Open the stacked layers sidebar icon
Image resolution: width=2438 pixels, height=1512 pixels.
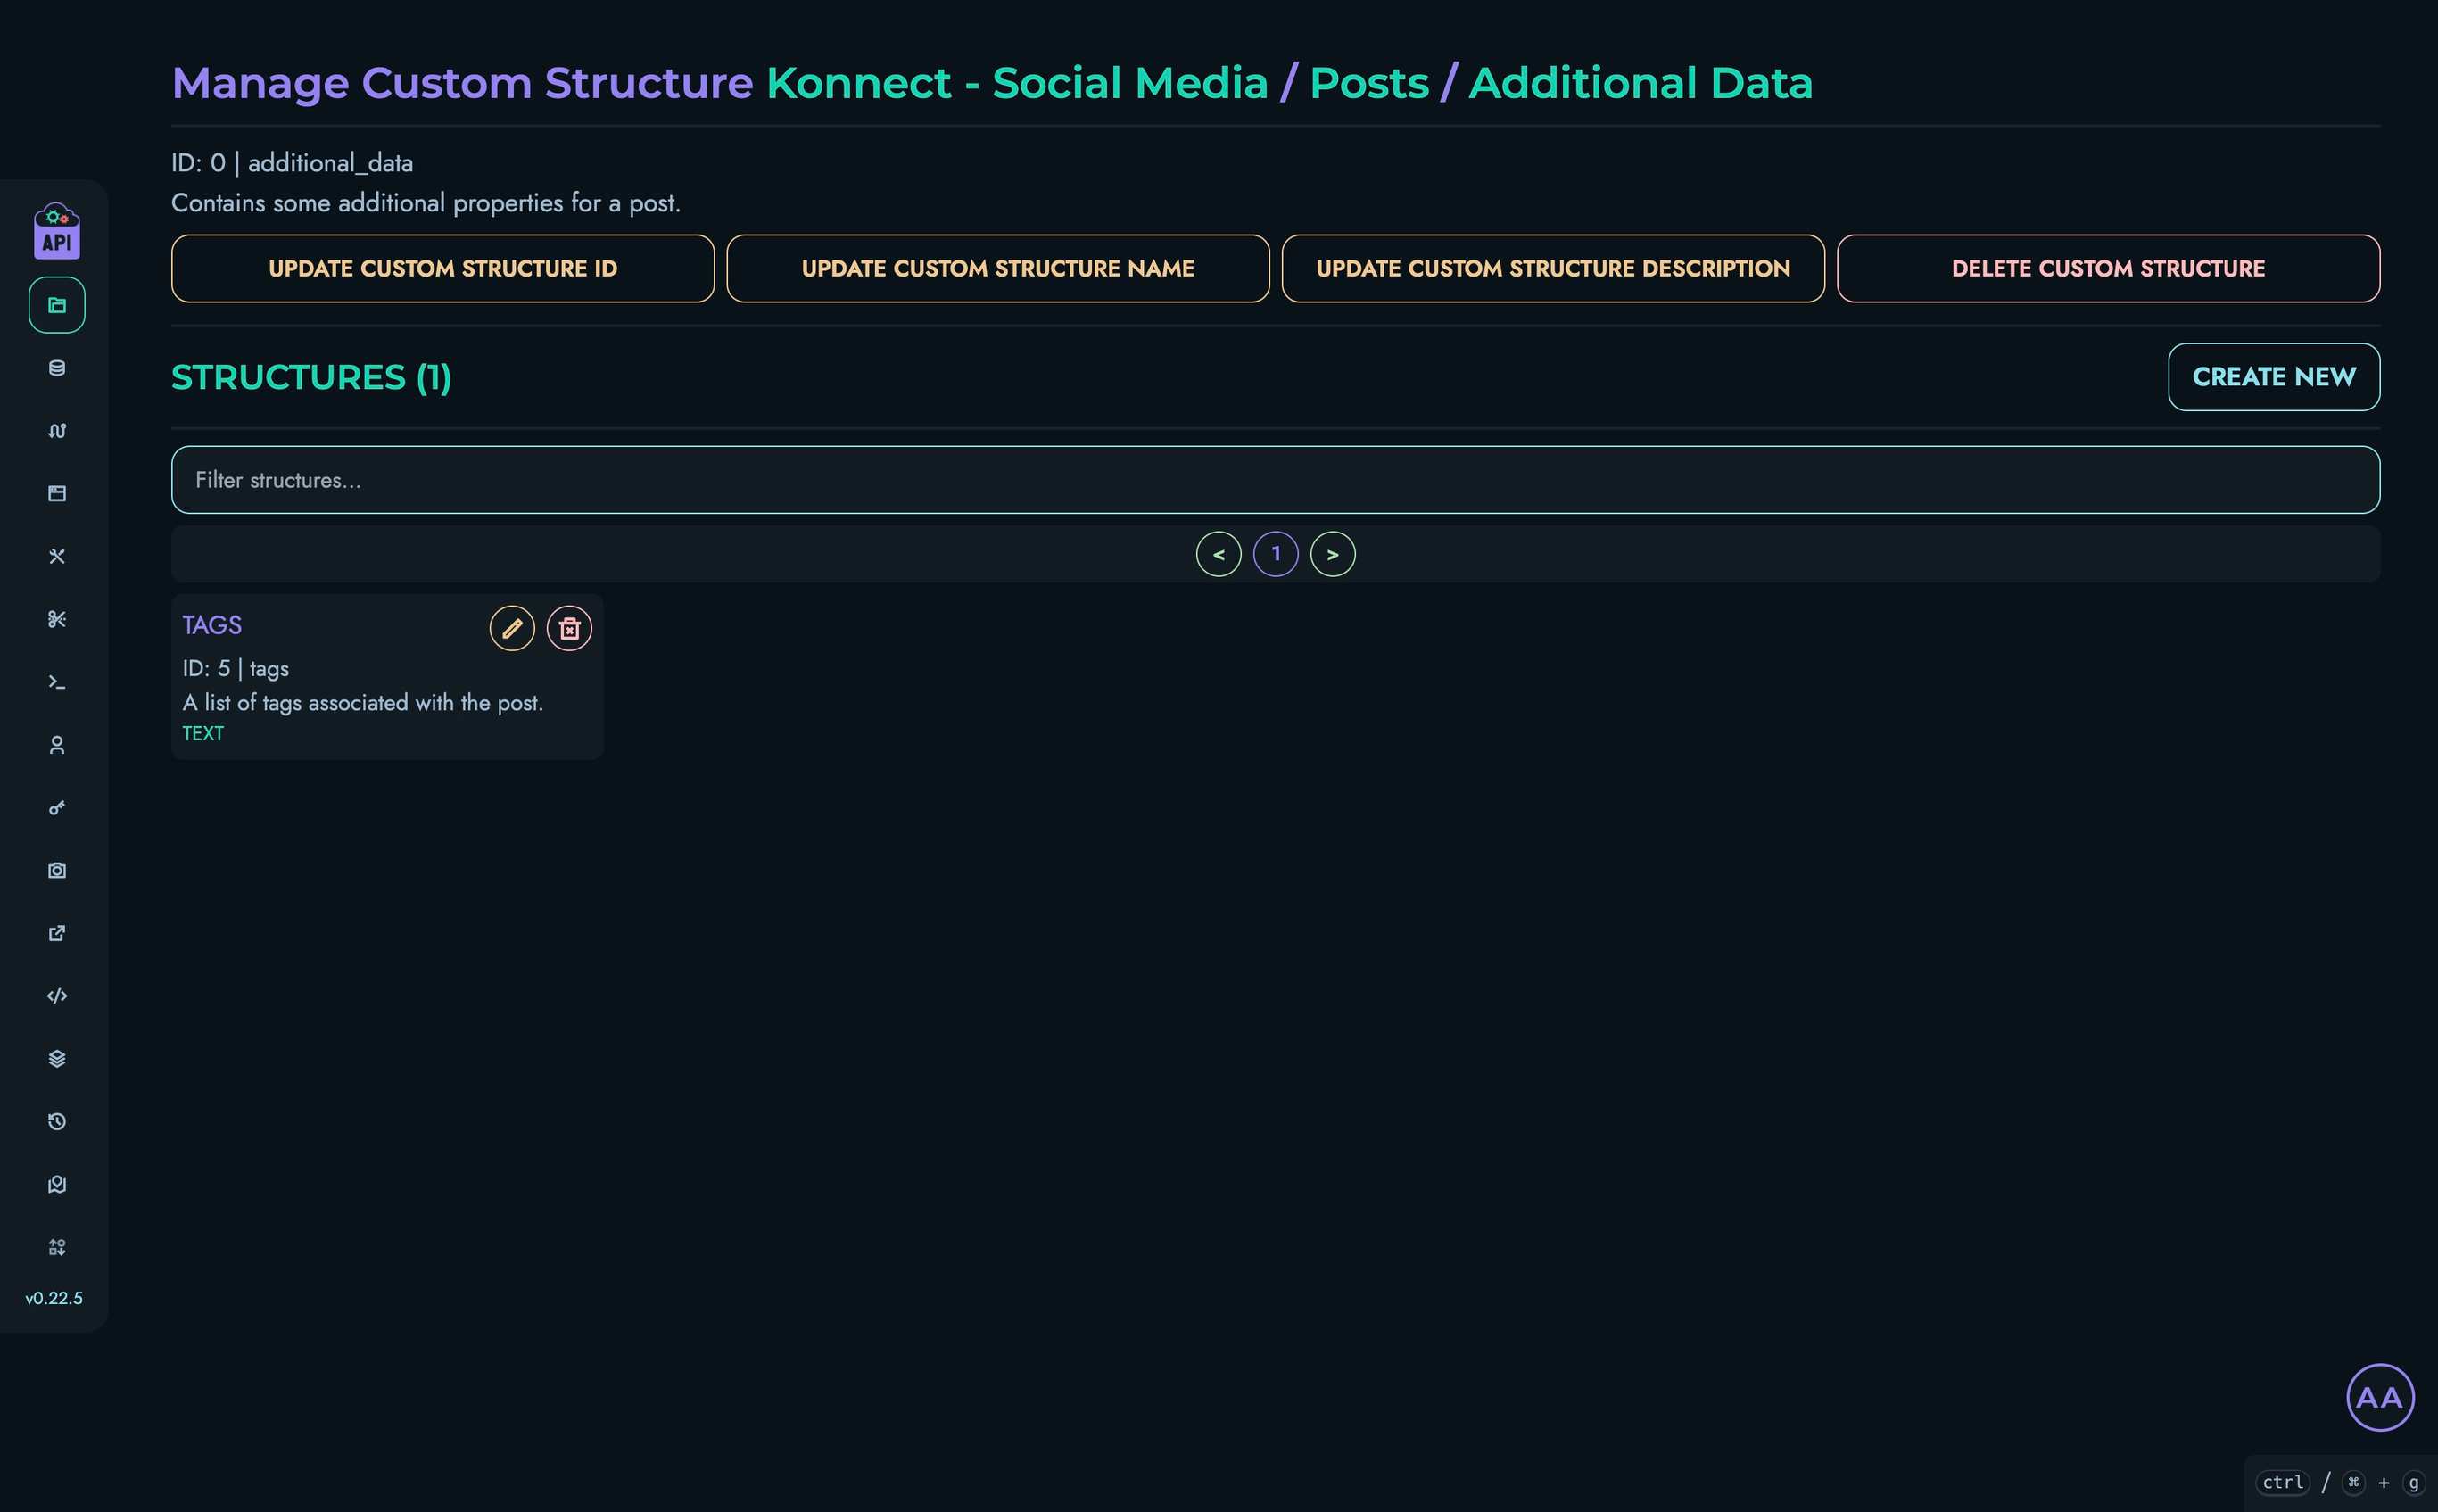[x=57, y=1059]
